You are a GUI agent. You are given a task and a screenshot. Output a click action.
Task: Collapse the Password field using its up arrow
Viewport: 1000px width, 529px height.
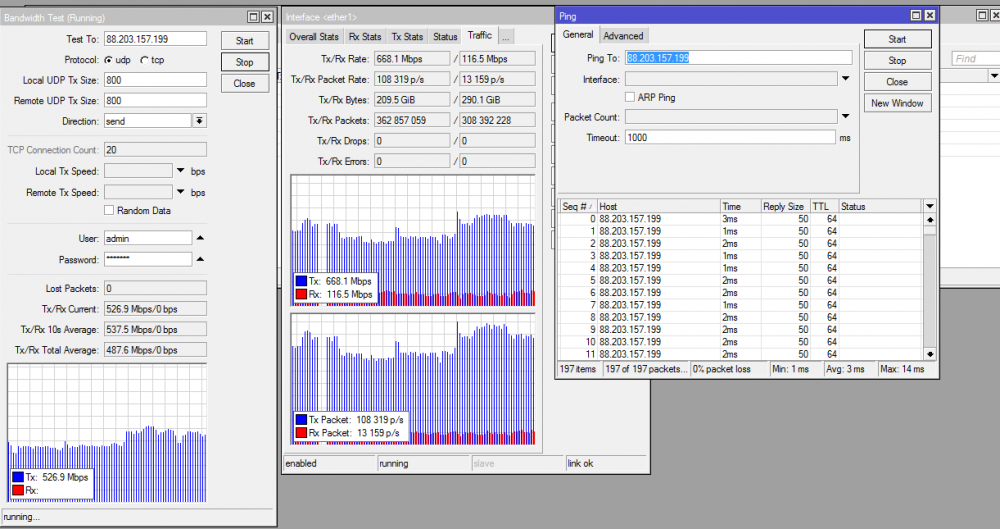click(199, 259)
